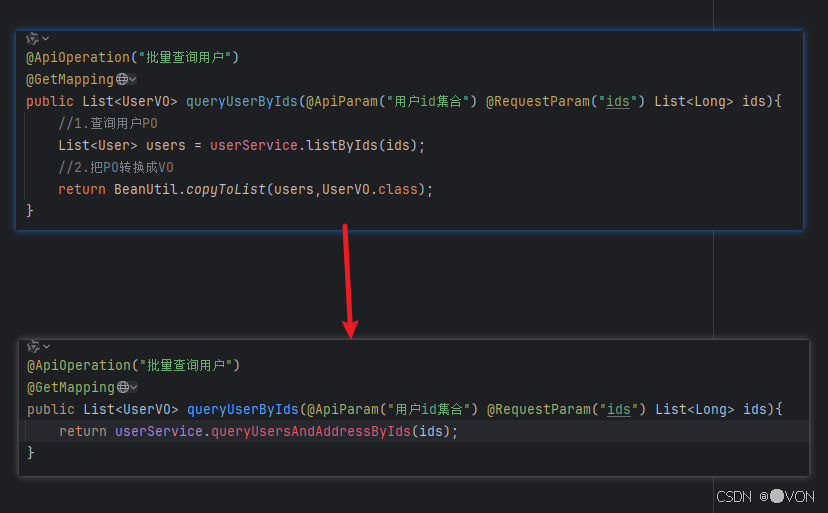
Task: Select @ApiOperation annotation in the upper snippet
Action: [x=78, y=57]
